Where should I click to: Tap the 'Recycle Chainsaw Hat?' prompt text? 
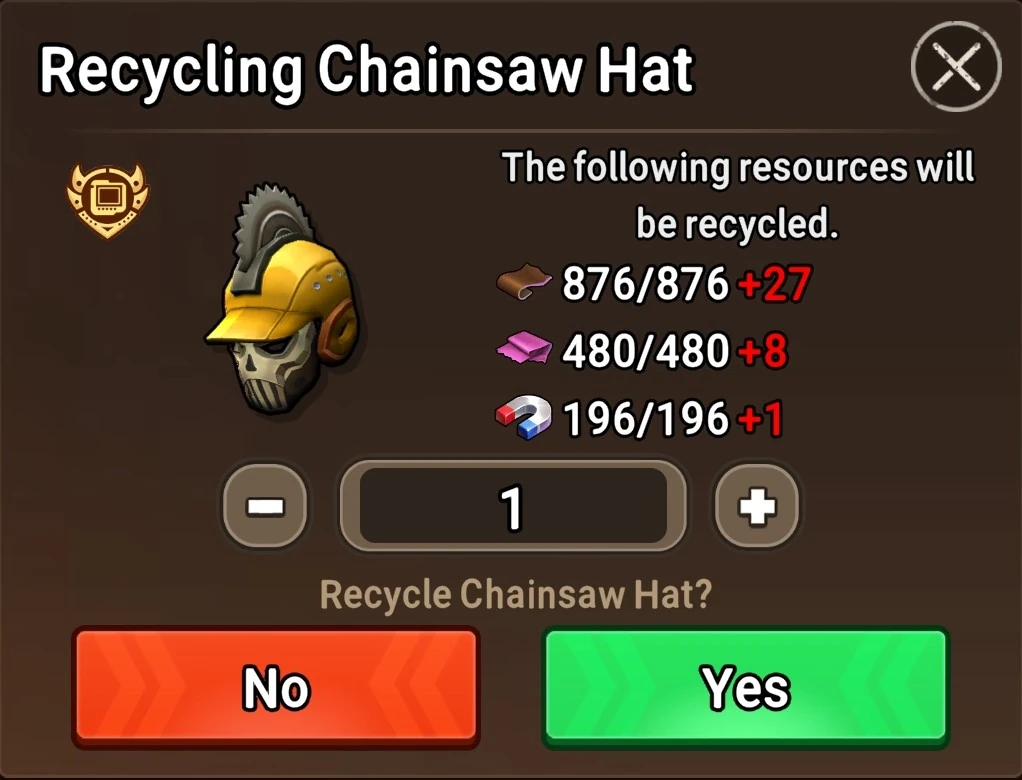point(516,594)
